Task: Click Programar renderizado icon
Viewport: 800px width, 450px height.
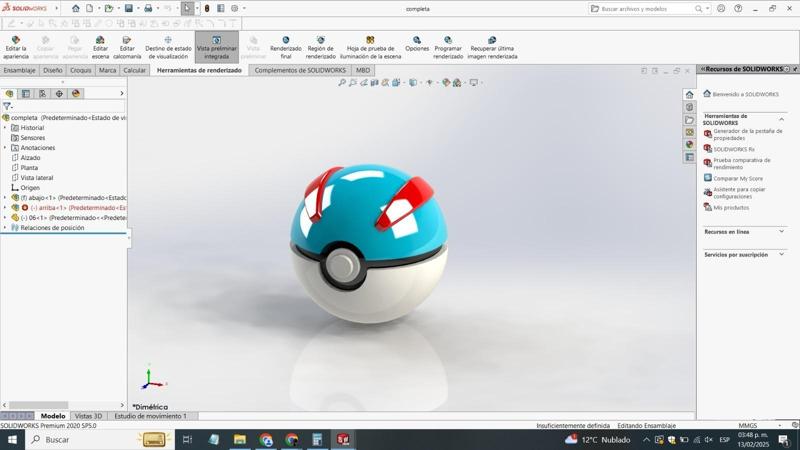Action: 448,47
